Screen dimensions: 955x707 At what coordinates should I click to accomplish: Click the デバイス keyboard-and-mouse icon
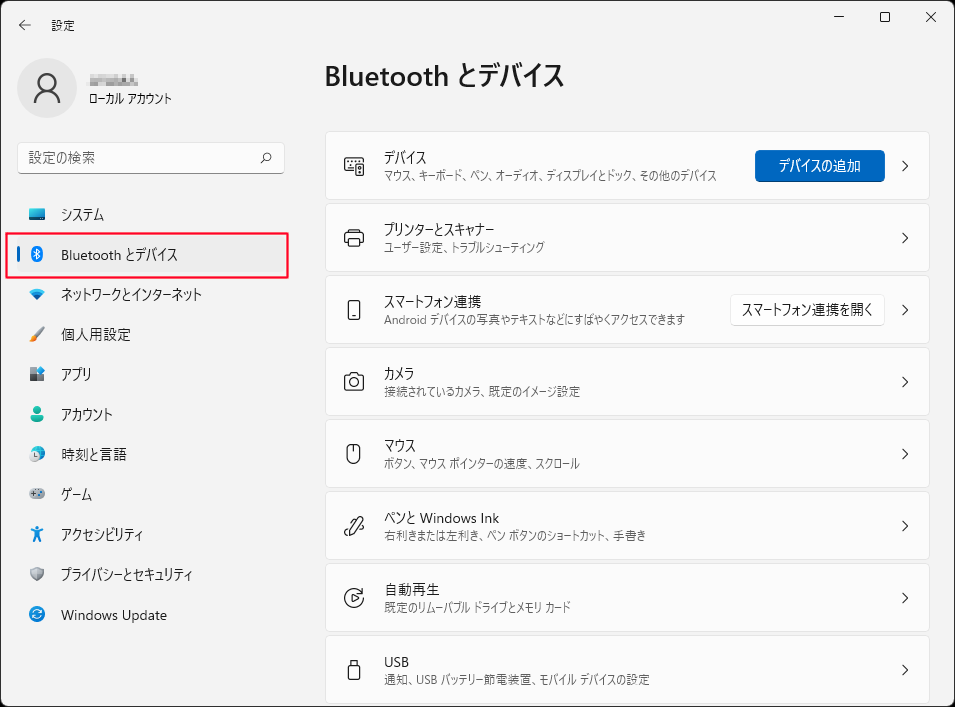(354, 166)
